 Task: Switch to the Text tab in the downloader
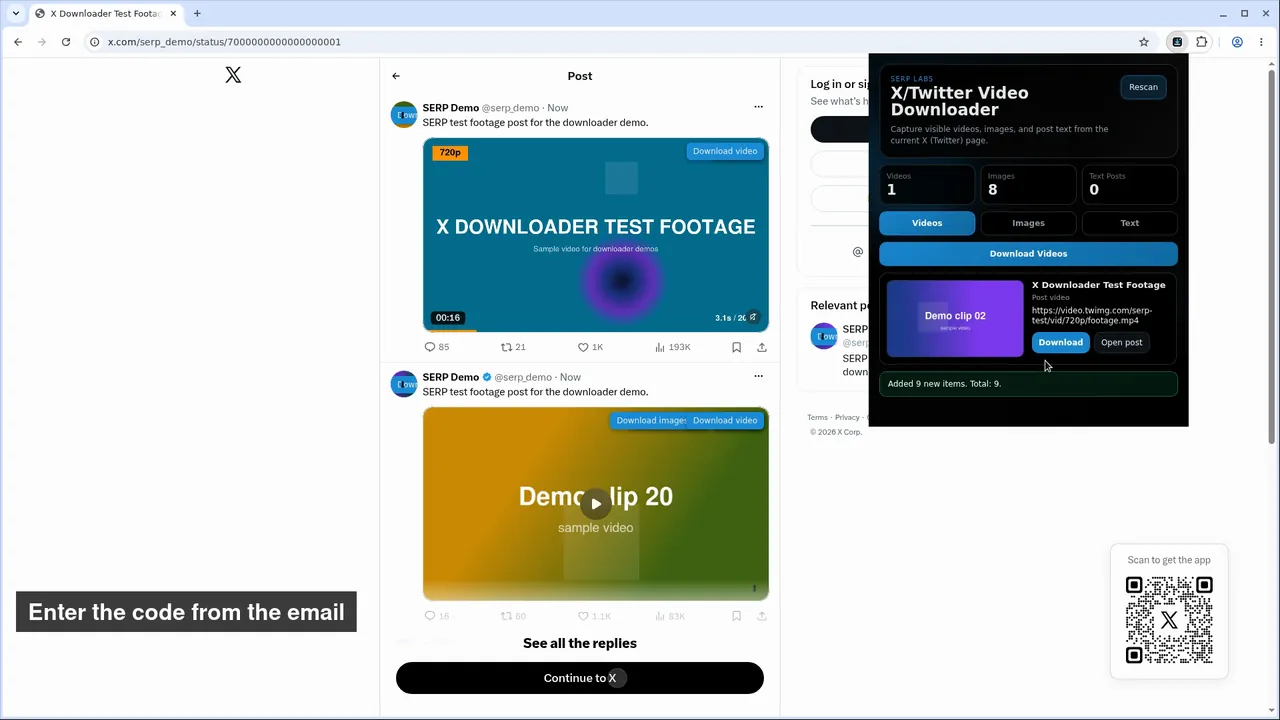tap(1130, 223)
